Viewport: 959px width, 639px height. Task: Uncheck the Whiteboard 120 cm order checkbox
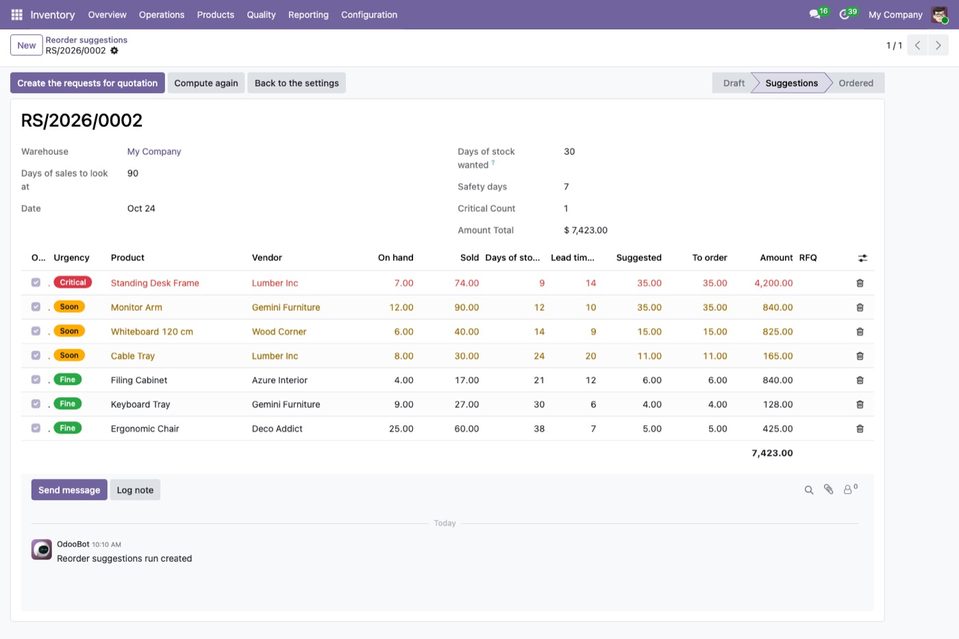pos(35,331)
